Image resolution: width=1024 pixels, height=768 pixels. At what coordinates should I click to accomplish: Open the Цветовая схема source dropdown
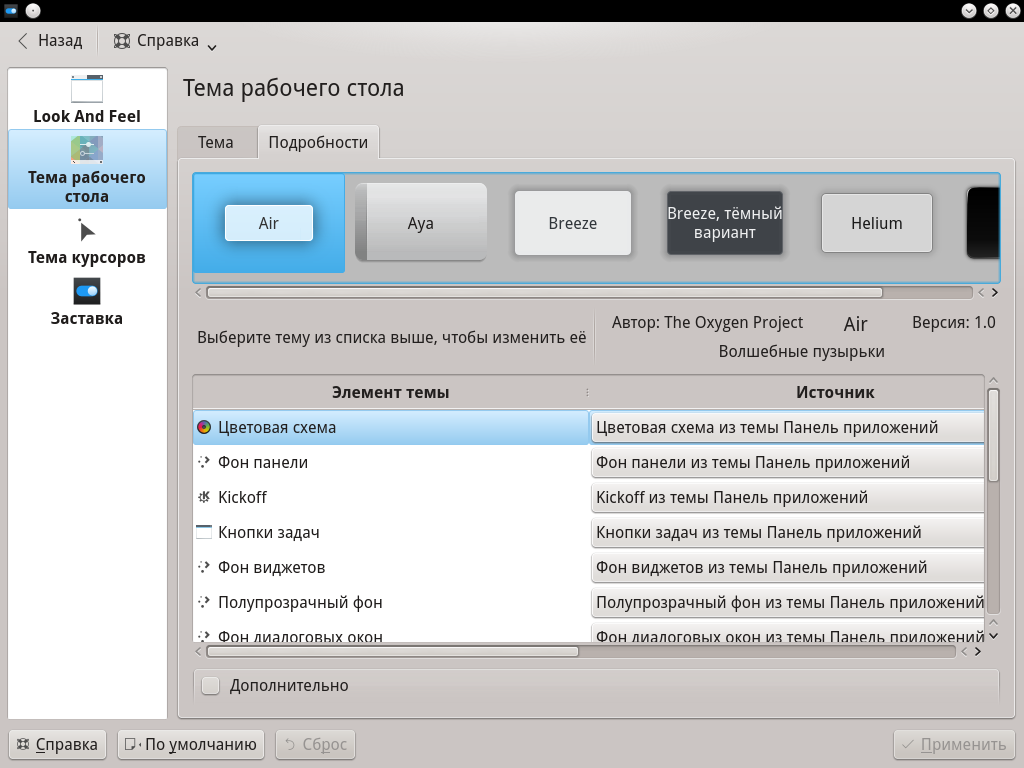787,427
